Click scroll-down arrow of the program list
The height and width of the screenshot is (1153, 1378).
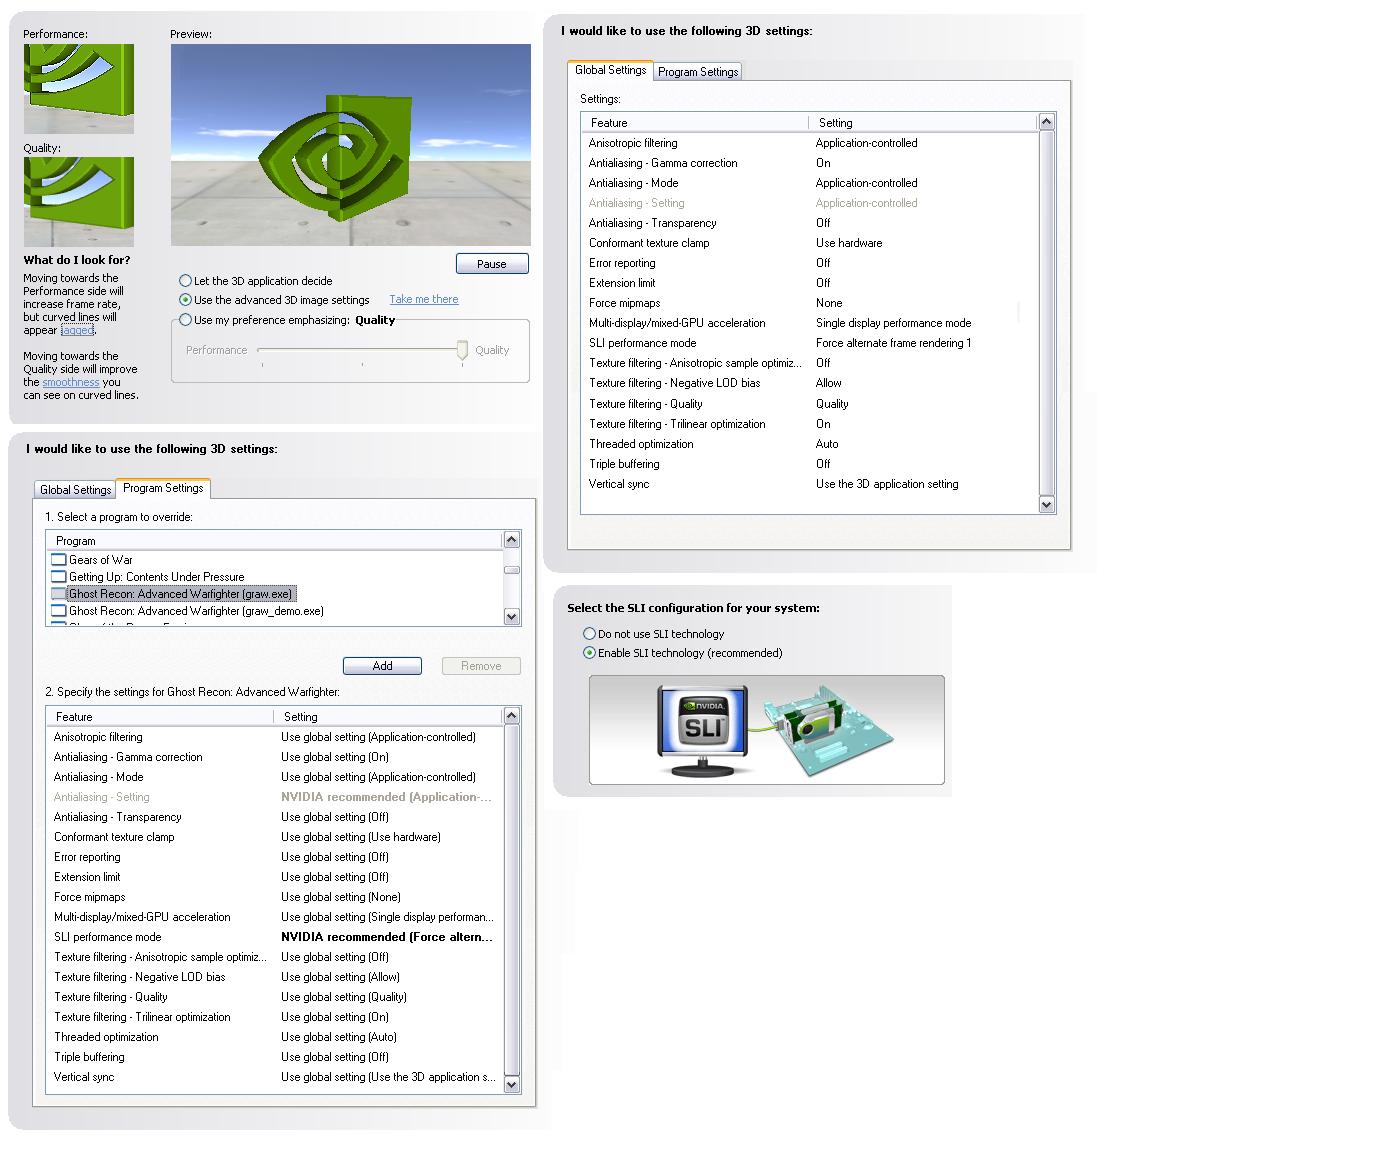pyautogui.click(x=512, y=617)
